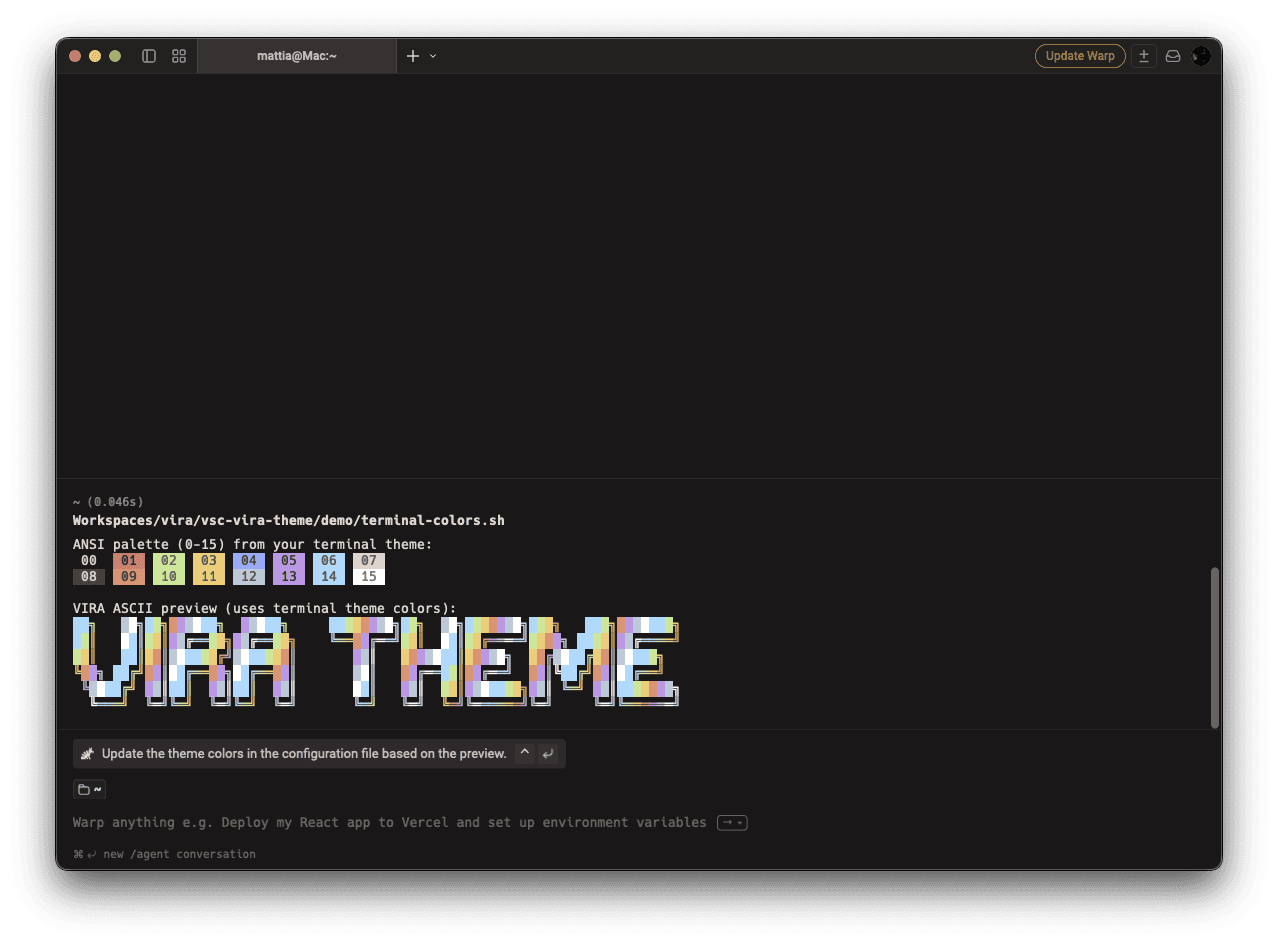Minimize the window with the yellow button
The height and width of the screenshot is (944, 1278).
(x=95, y=56)
